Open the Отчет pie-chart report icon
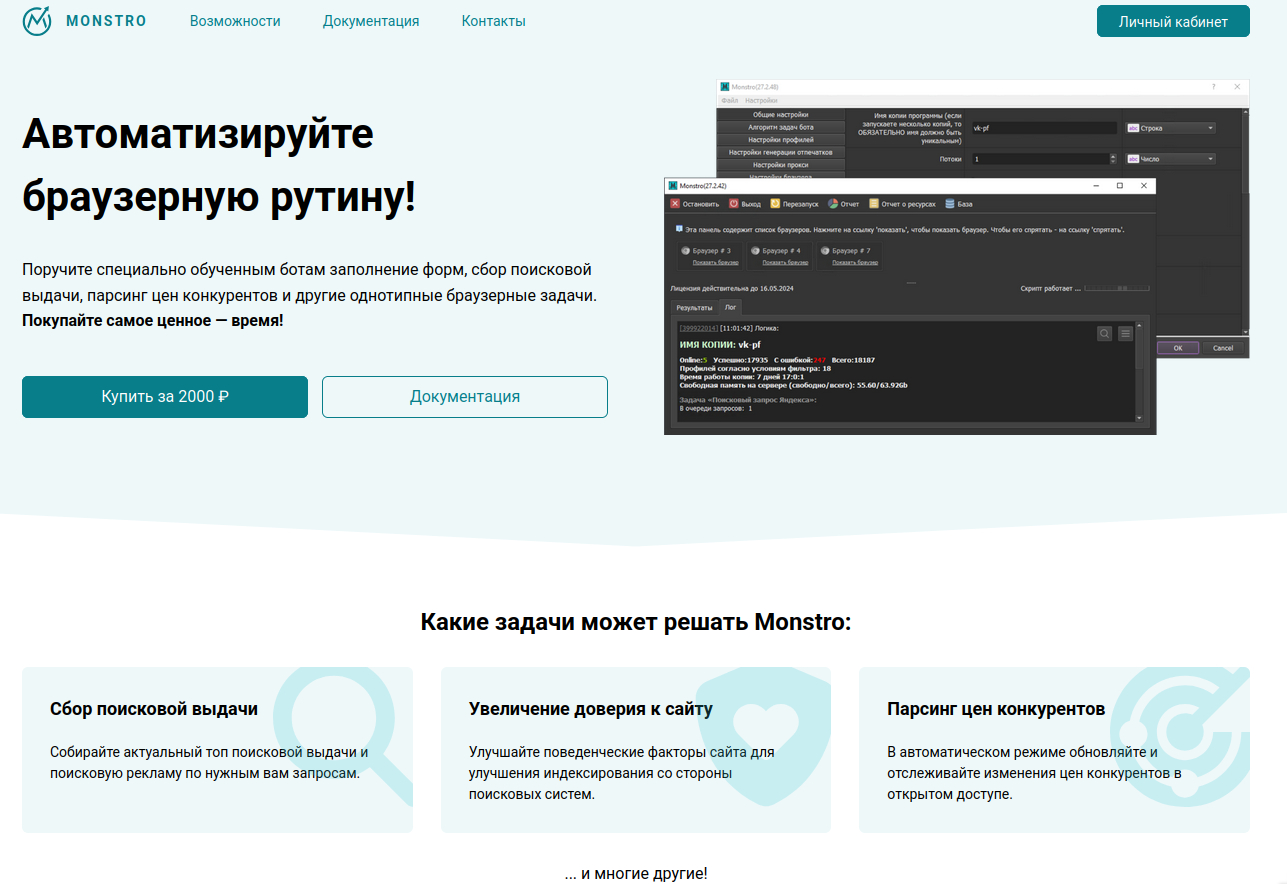This screenshot has width=1287, height=884. pos(832,204)
